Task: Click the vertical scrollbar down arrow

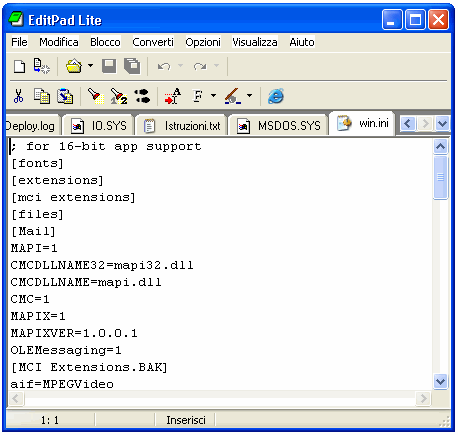Action: click(440, 381)
